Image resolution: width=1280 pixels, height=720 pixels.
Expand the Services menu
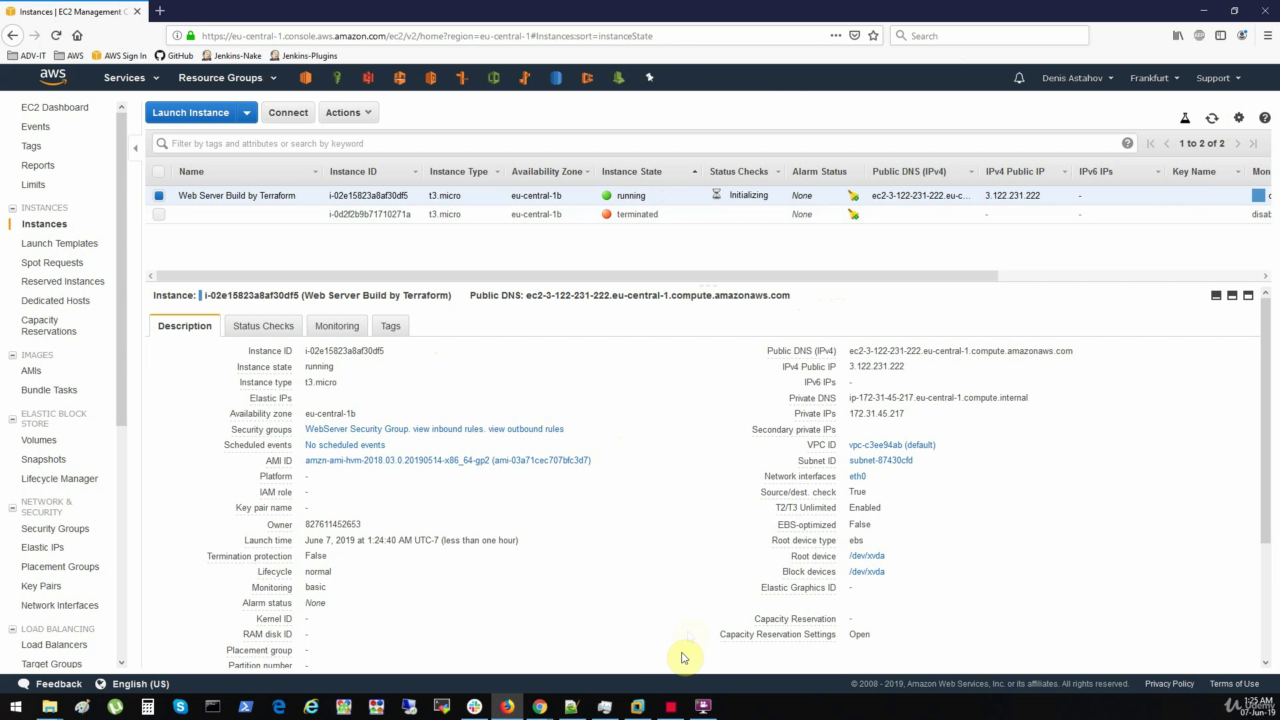click(x=131, y=78)
